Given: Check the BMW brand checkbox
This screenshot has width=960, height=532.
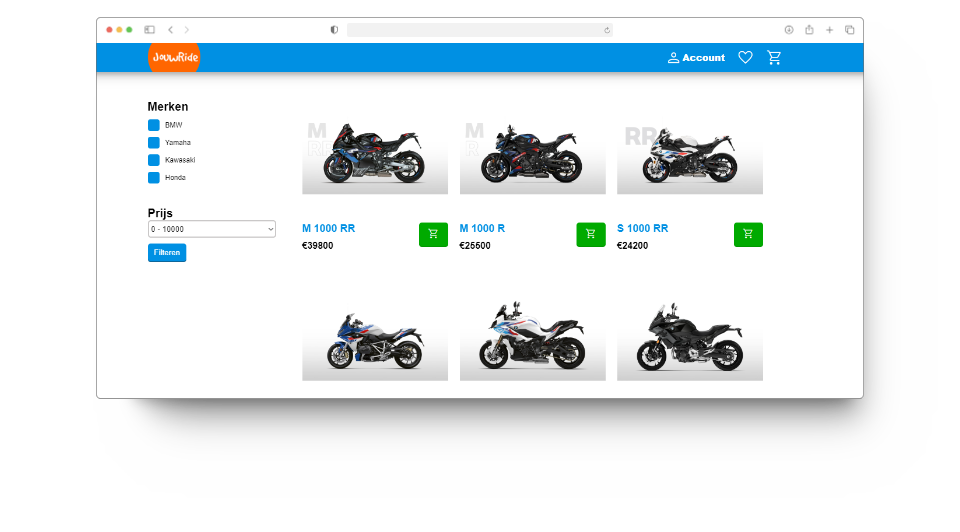Looking at the screenshot, I should pyautogui.click(x=154, y=125).
